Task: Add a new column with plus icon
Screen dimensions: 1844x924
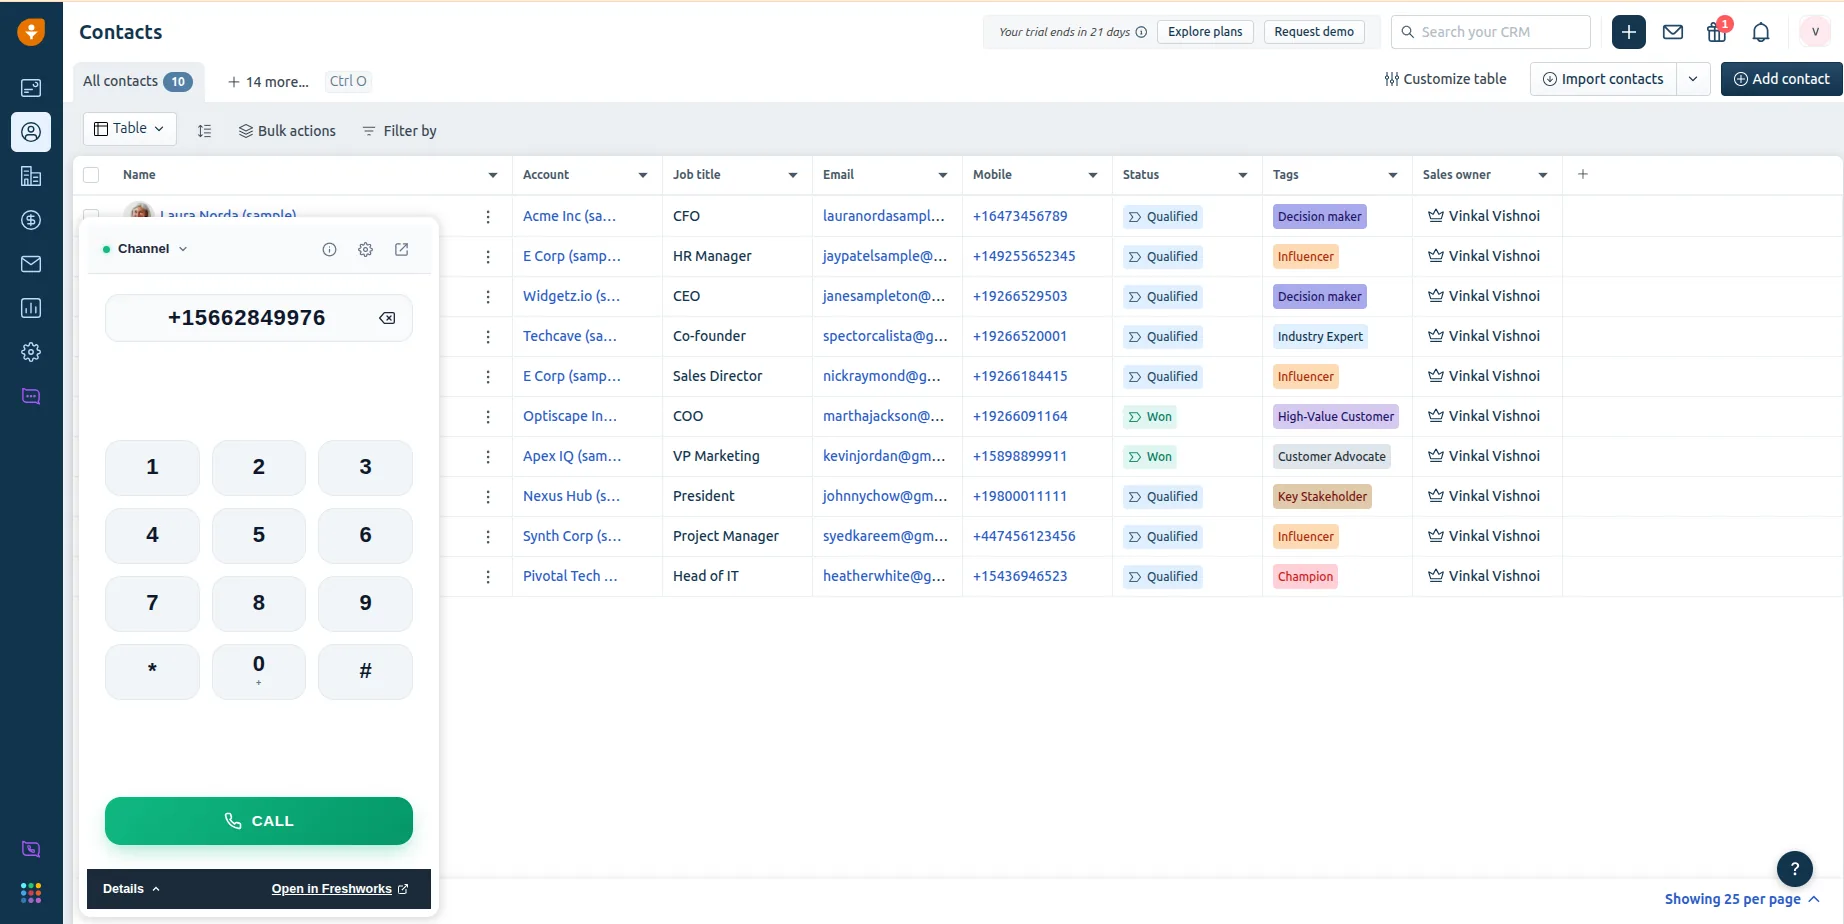Action: 1583,175
